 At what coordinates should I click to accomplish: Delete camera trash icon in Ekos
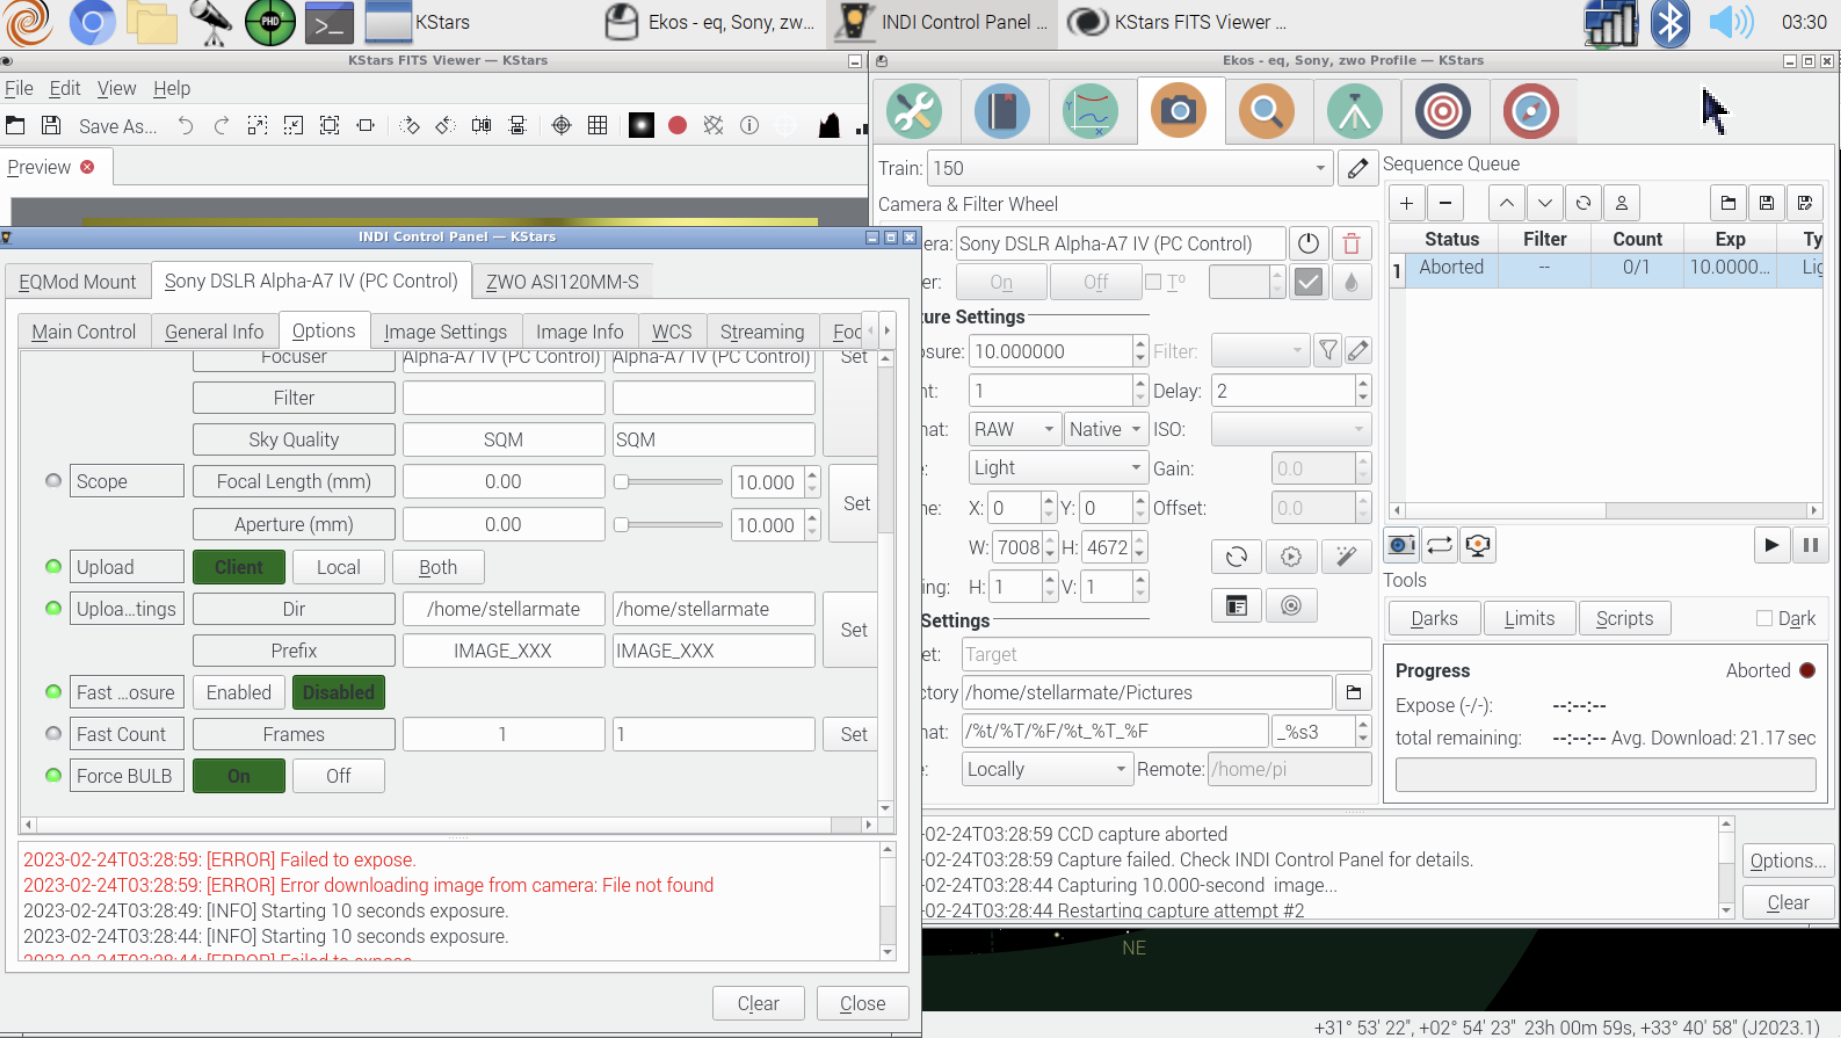(1351, 243)
